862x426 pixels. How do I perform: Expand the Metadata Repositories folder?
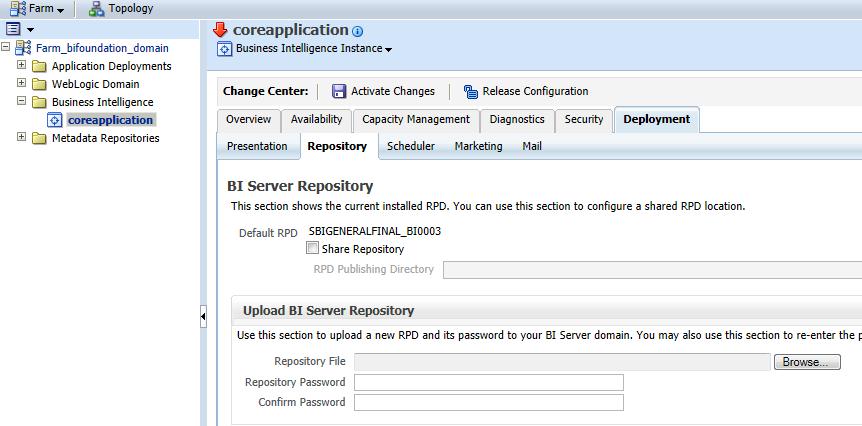point(21,137)
